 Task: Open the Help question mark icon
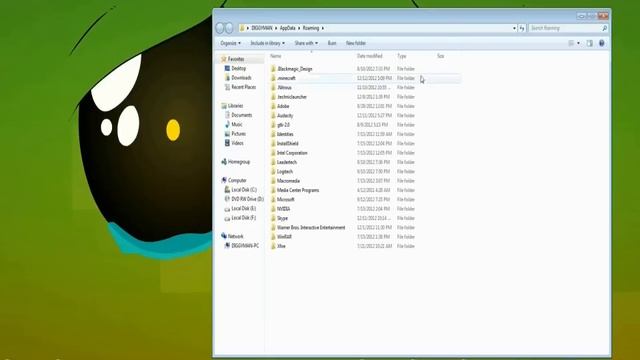[x=602, y=43]
